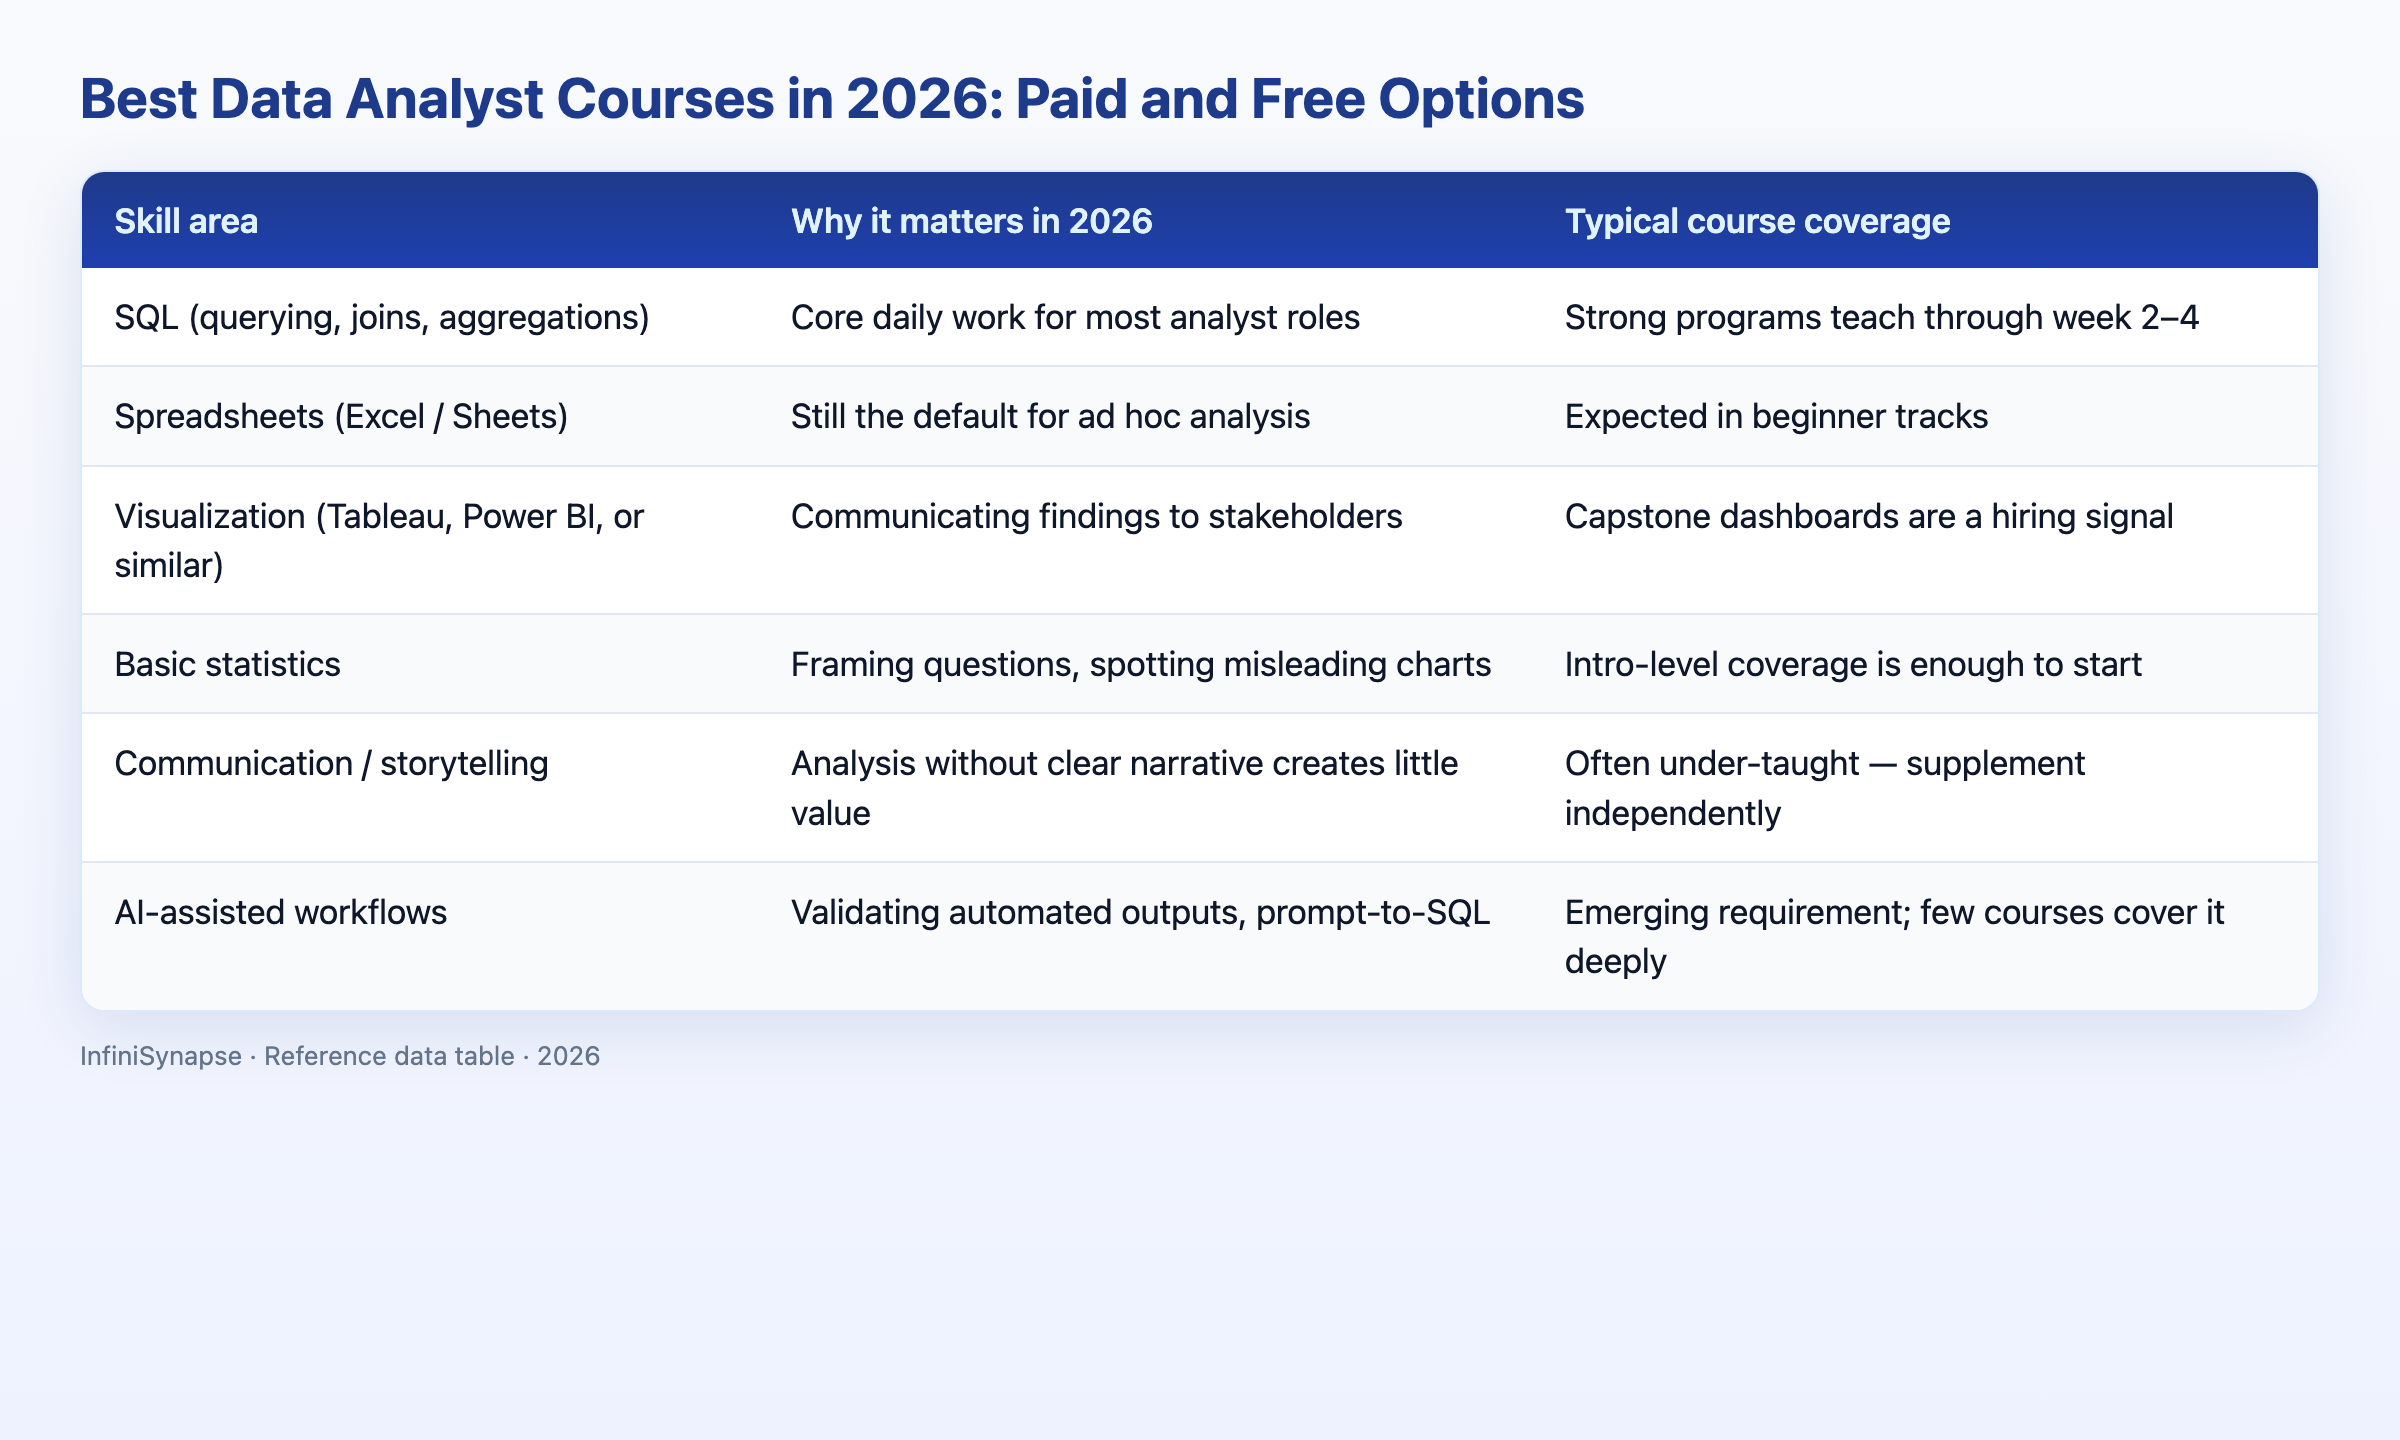Click the page title about Data Analyst Courses
2400x1440 pixels.
[832, 99]
